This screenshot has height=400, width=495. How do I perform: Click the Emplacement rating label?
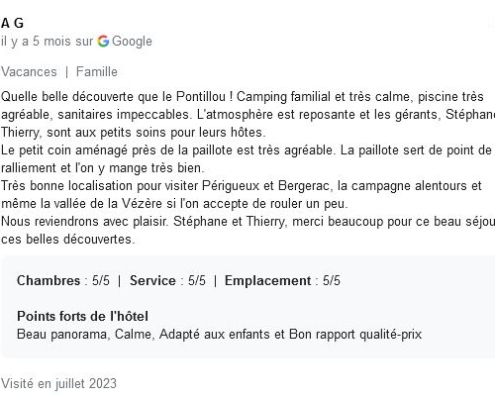268,281
